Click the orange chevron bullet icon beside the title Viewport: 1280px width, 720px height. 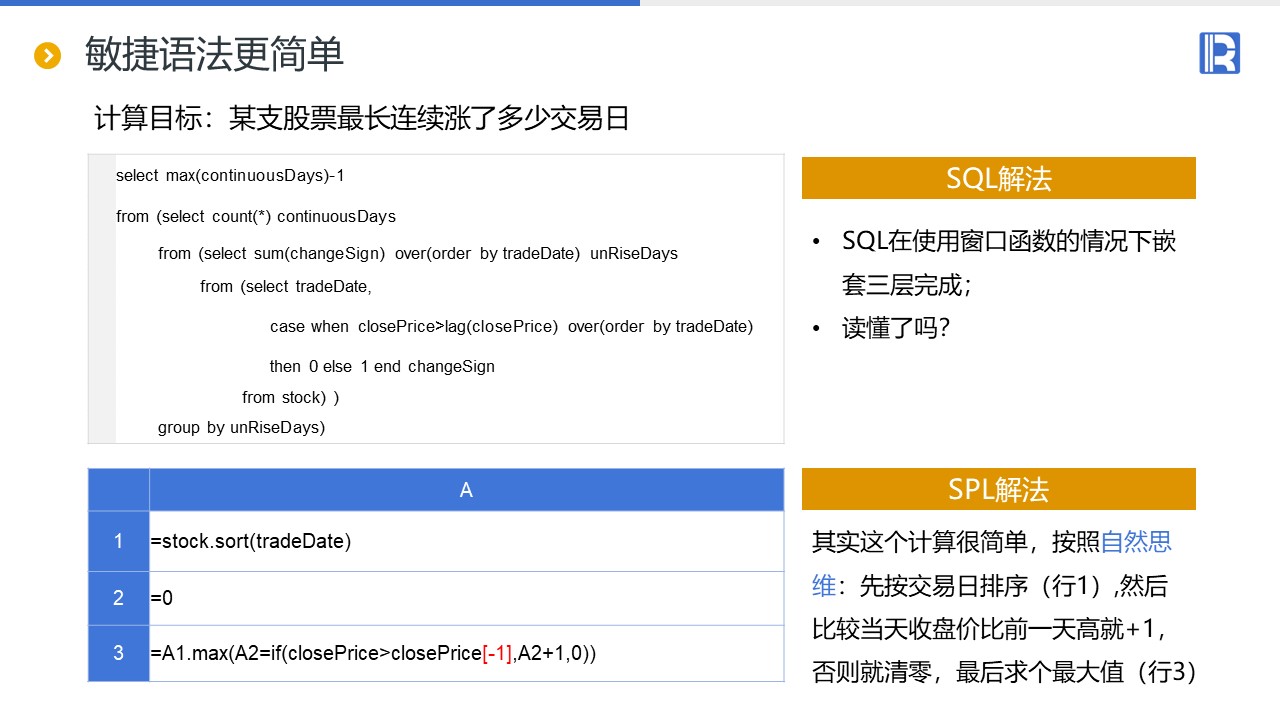[48, 56]
